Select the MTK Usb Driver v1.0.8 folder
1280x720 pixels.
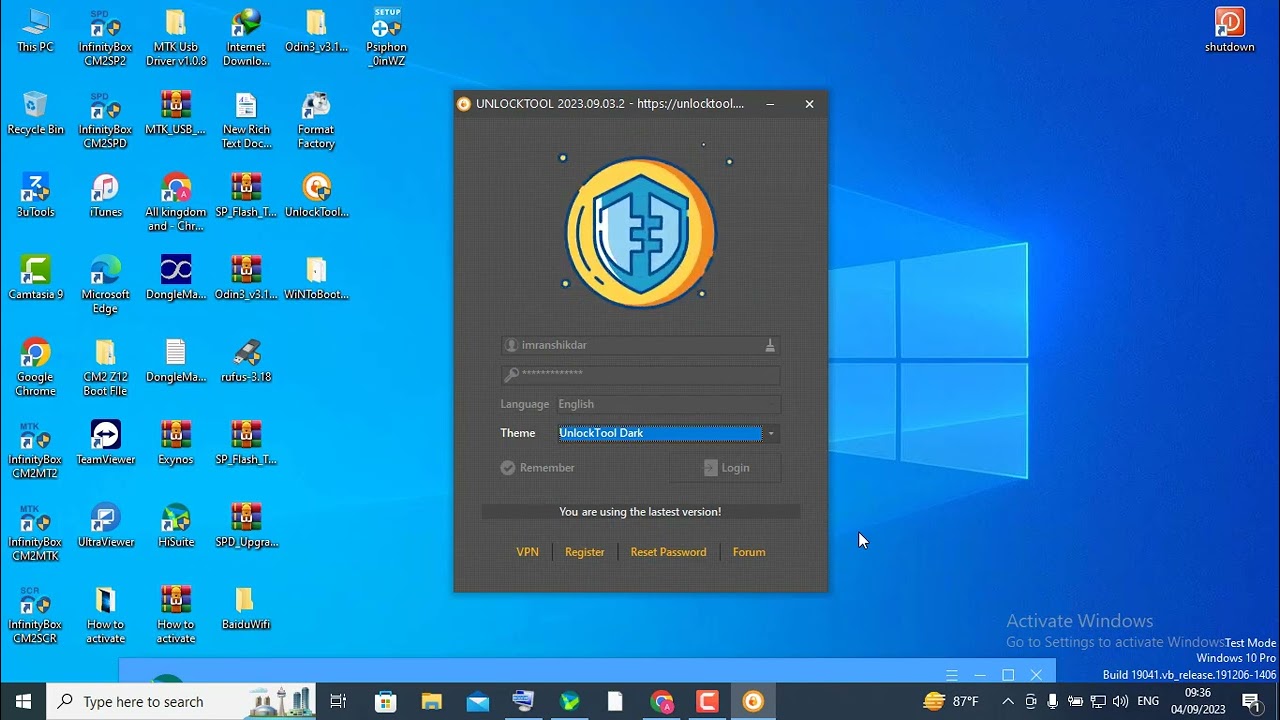(176, 37)
